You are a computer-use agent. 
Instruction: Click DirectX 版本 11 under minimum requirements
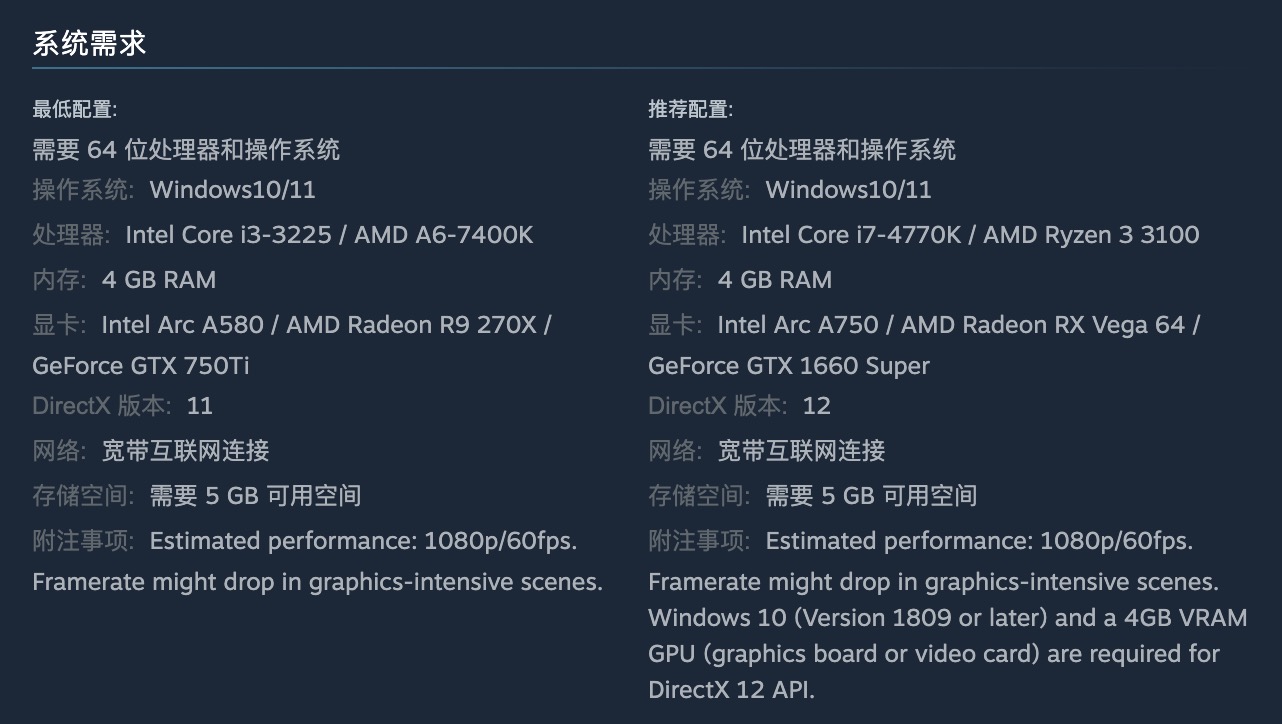point(123,406)
